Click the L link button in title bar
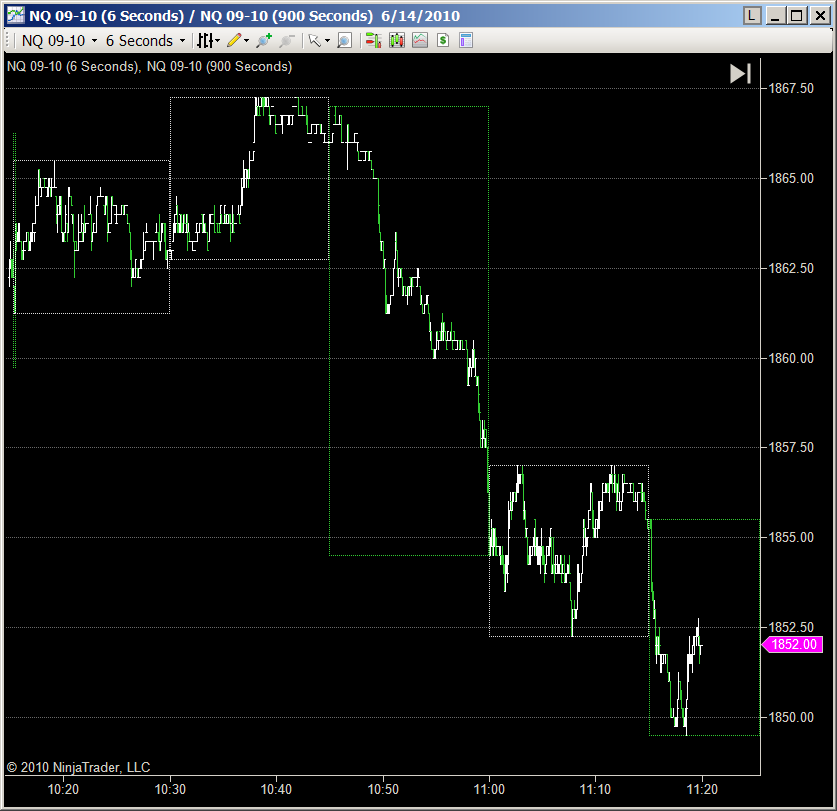Screen dimensions: 837x811 coord(752,15)
